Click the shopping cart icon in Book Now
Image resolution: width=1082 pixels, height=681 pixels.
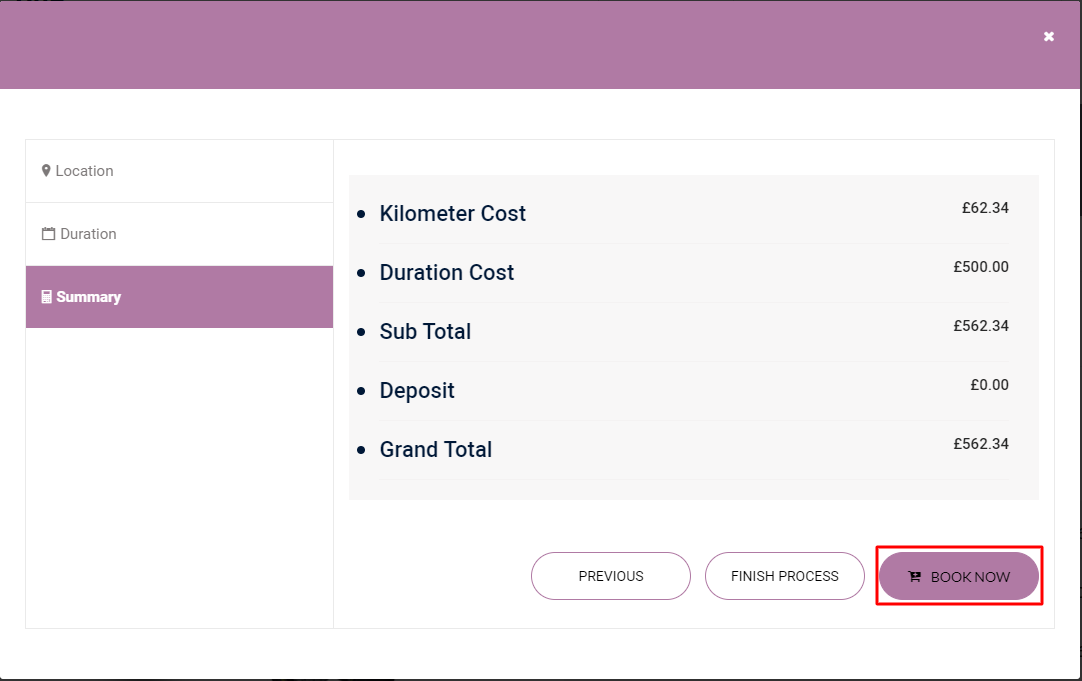point(914,577)
